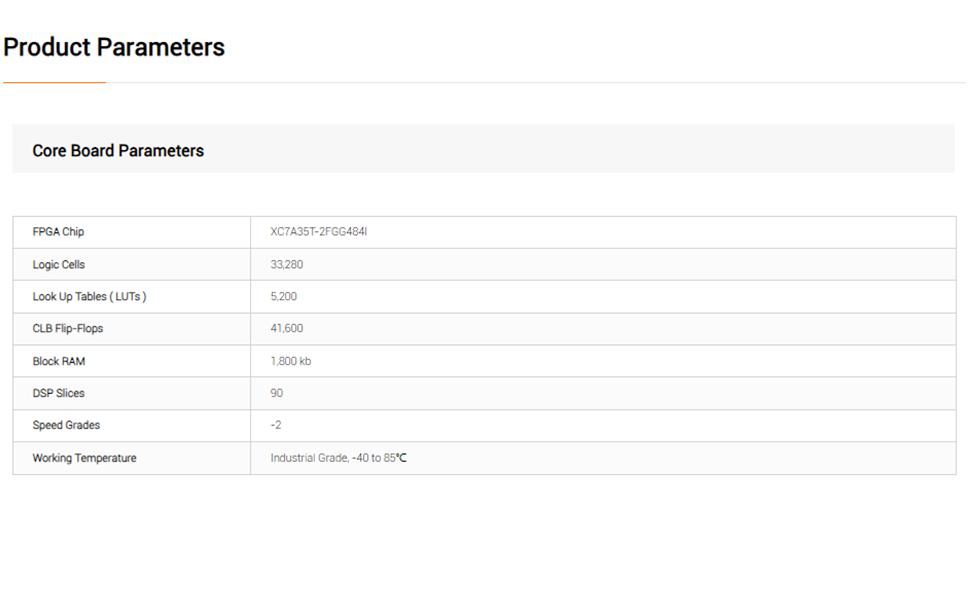Click the Product Parameters heading

114,47
